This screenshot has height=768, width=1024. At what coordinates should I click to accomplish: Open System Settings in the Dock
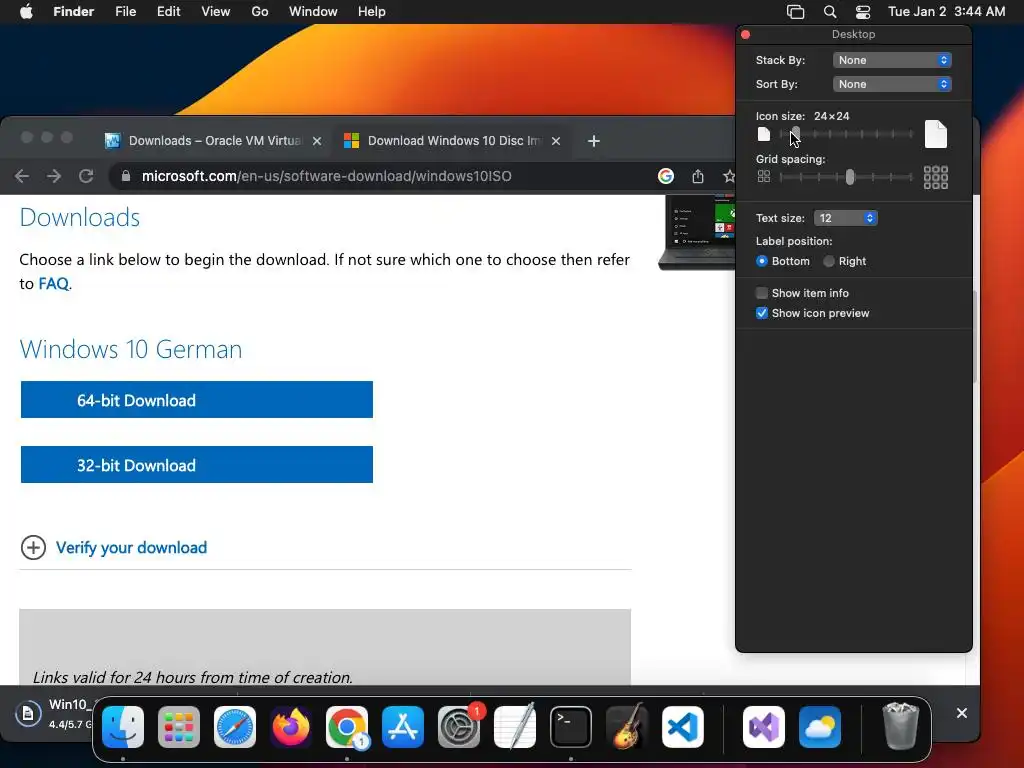pos(459,727)
